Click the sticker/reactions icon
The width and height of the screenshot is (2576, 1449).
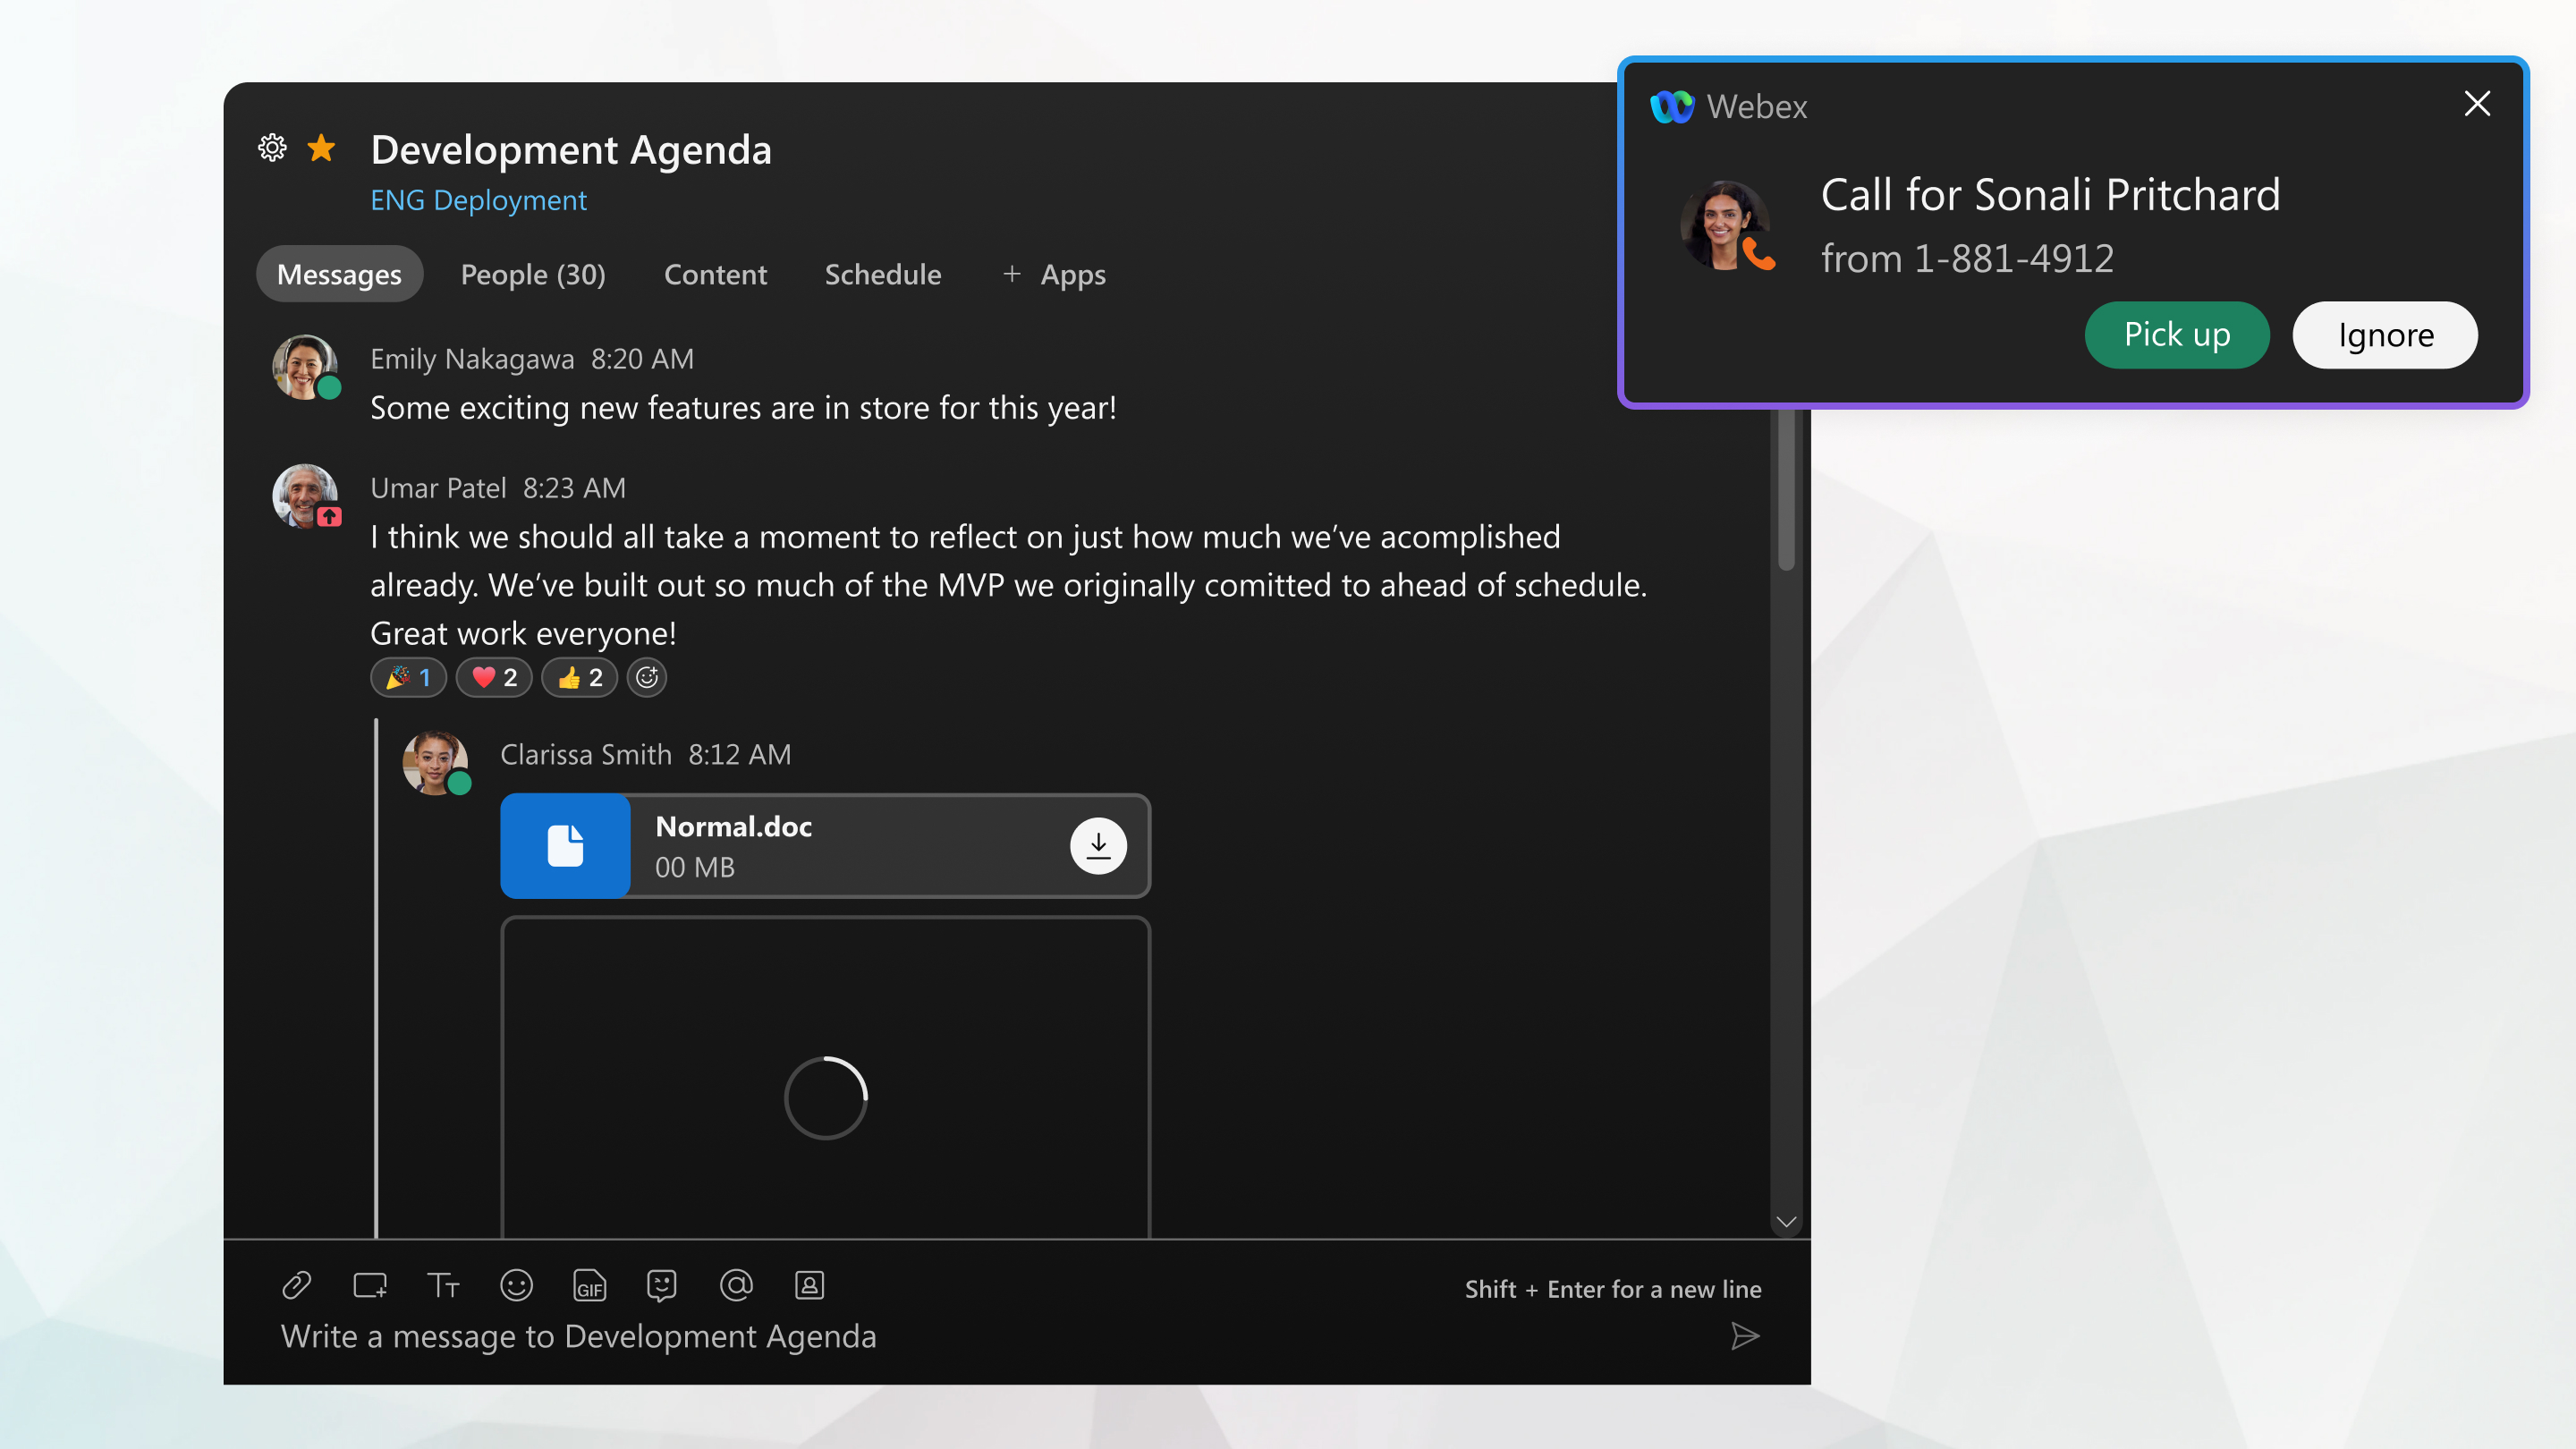[662, 1284]
